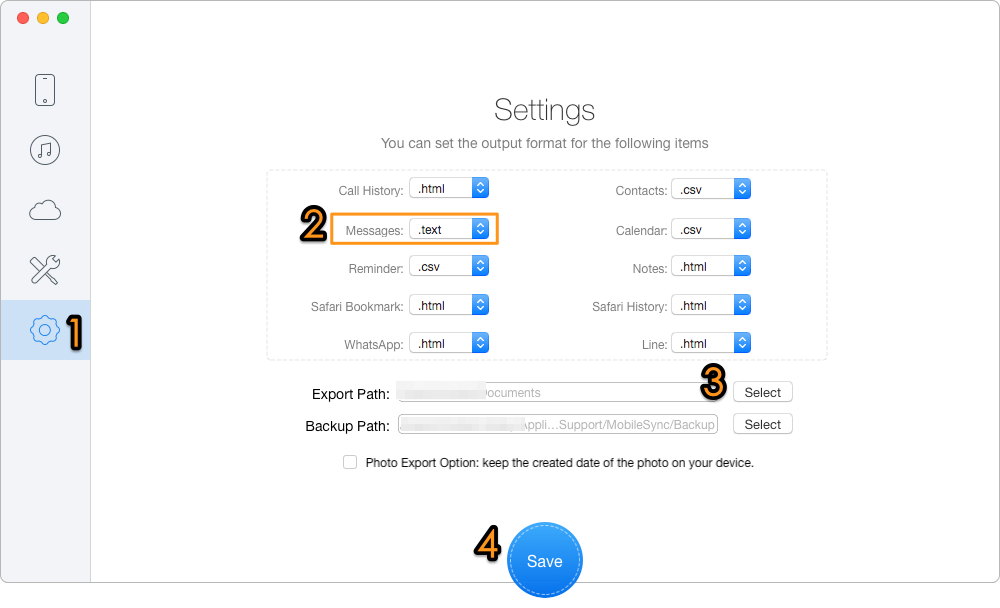Click the Backup Path text field

558,424
